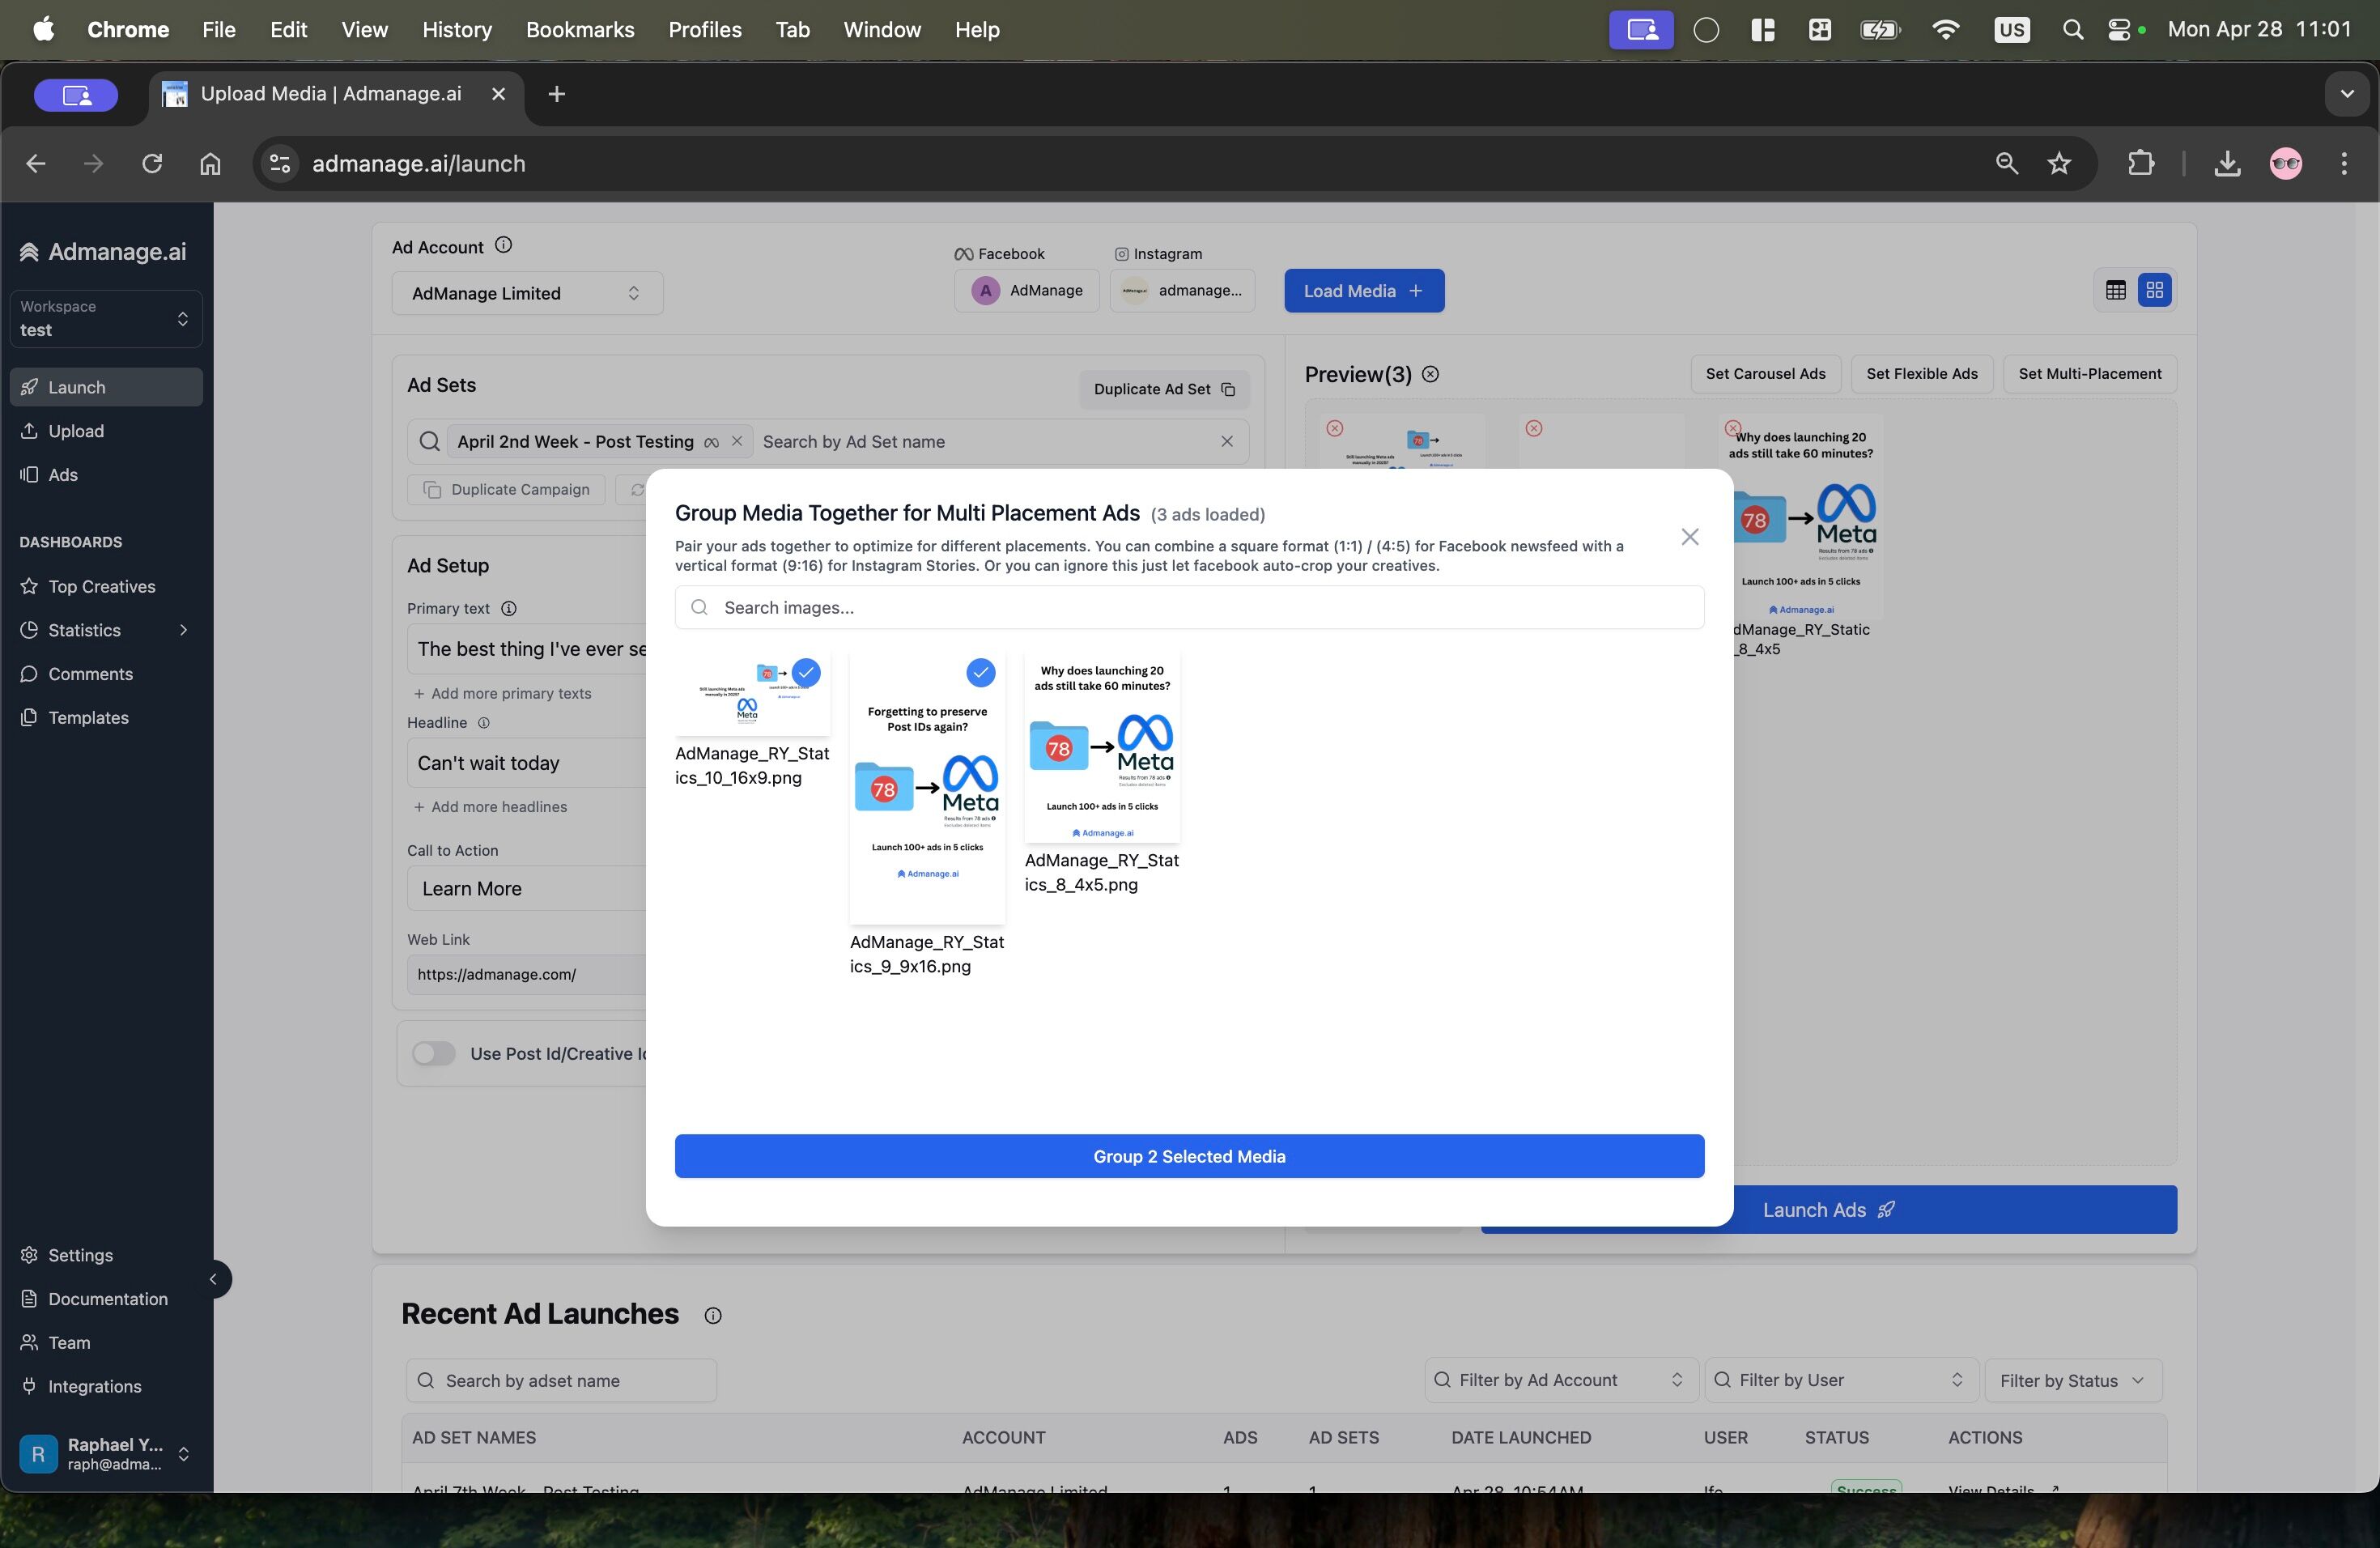Click Set Carousel Ads button
Screen dimensions: 2380x1548
pos(1765,374)
